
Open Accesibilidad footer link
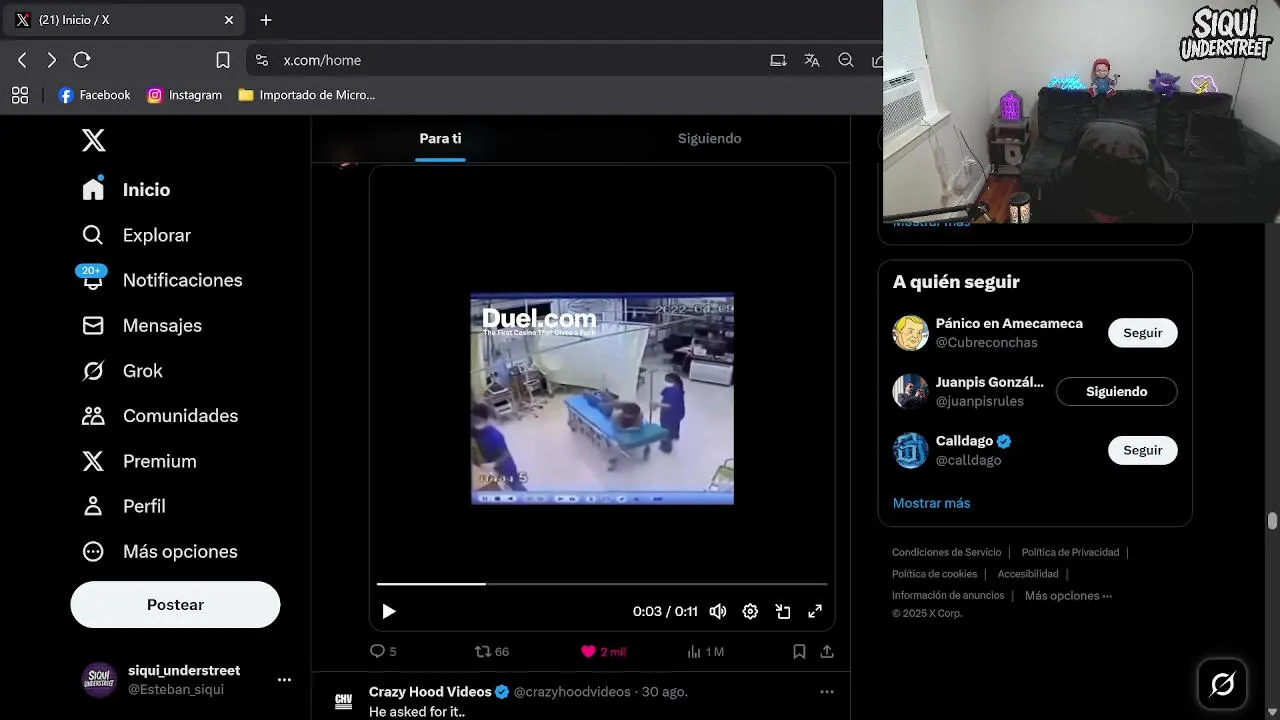click(x=1028, y=574)
